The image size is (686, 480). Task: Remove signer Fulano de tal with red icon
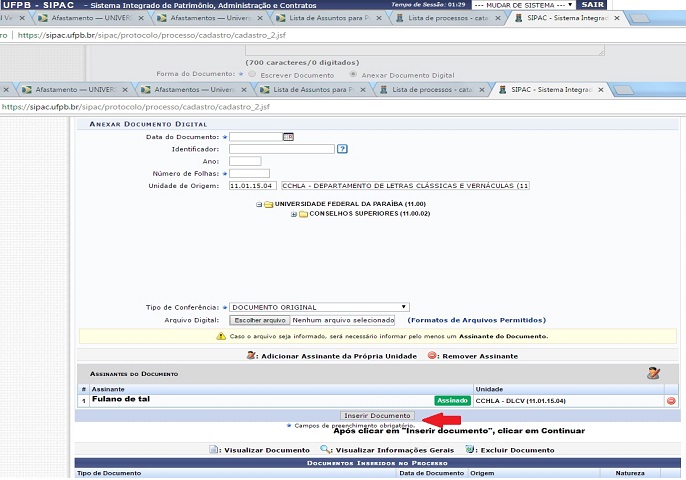coord(671,400)
